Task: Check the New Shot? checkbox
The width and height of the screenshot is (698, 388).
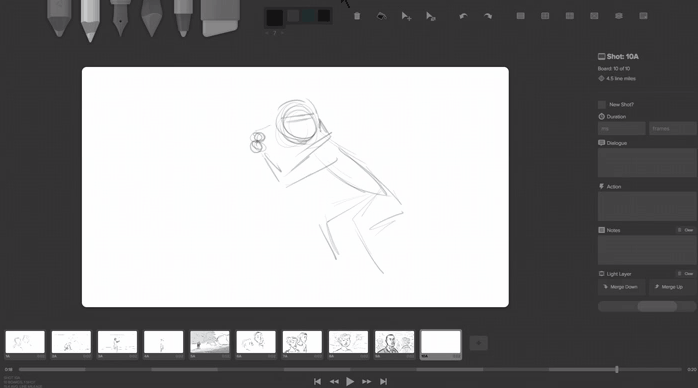Action: (x=602, y=105)
